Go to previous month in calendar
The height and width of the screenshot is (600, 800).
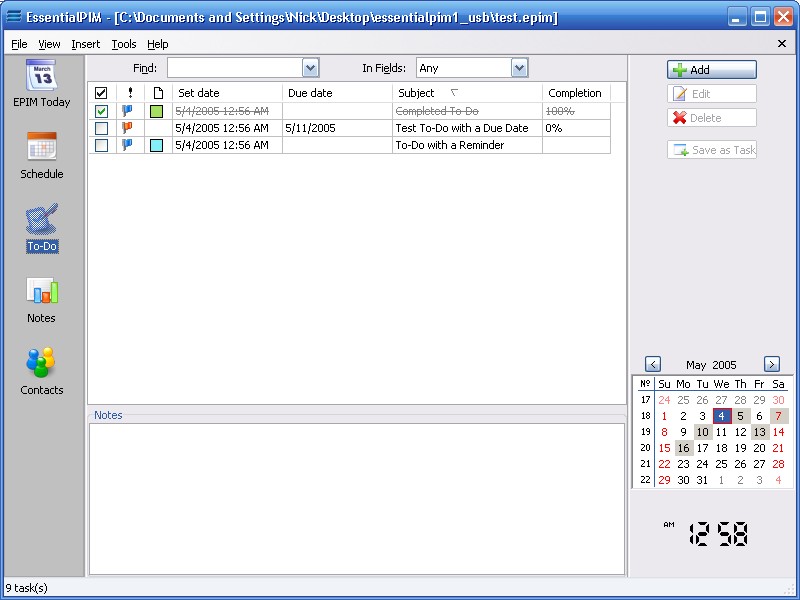pyautogui.click(x=653, y=364)
